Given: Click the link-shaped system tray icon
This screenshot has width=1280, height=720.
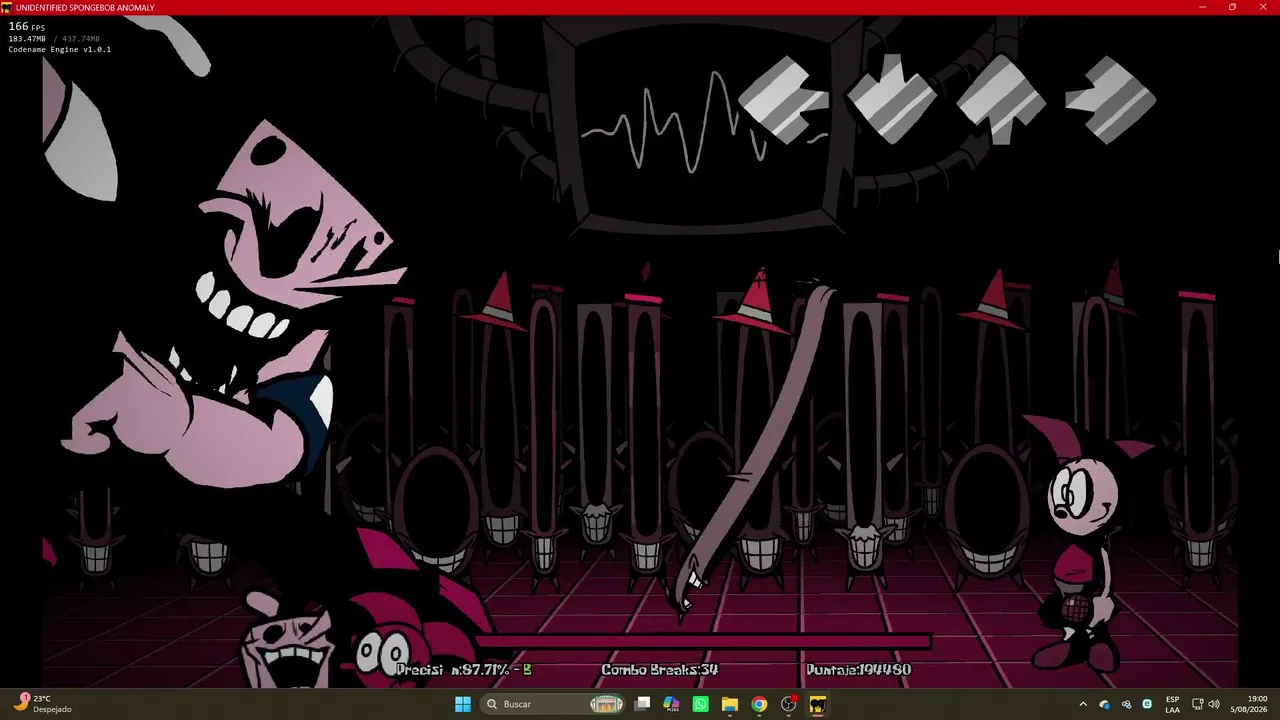Looking at the screenshot, I should (x=1126, y=704).
